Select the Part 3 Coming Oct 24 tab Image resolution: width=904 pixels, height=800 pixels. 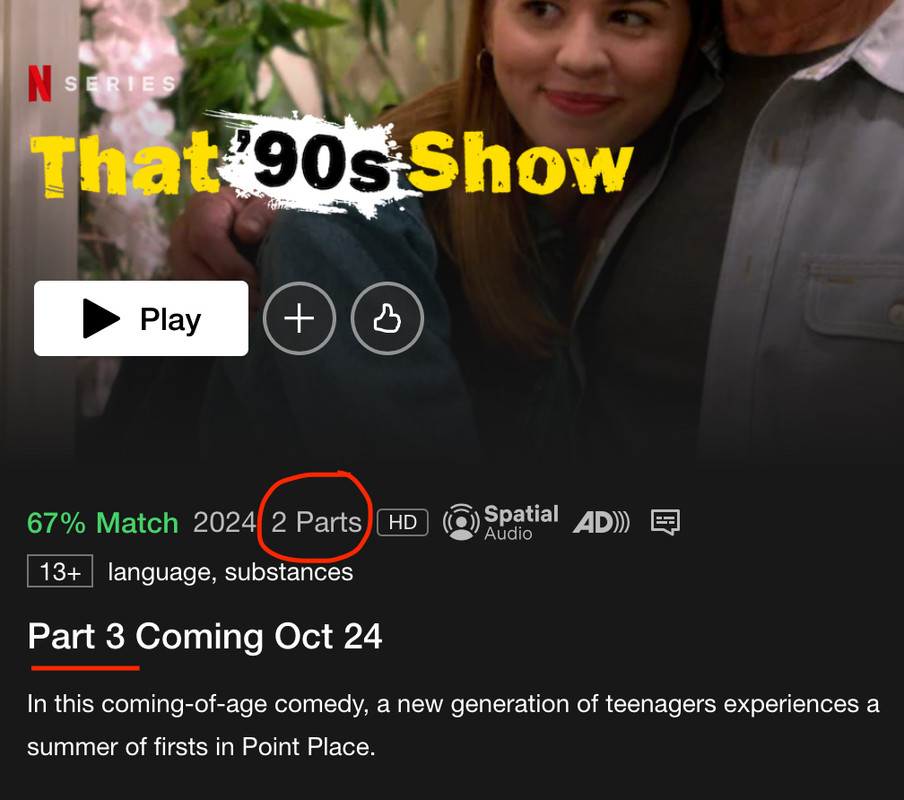205,636
